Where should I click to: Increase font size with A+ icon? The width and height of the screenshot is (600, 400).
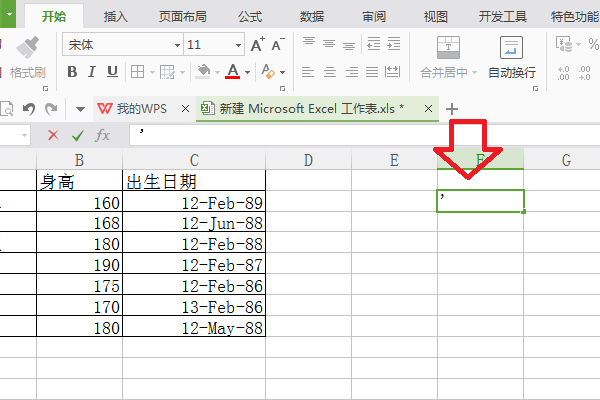click(258, 45)
